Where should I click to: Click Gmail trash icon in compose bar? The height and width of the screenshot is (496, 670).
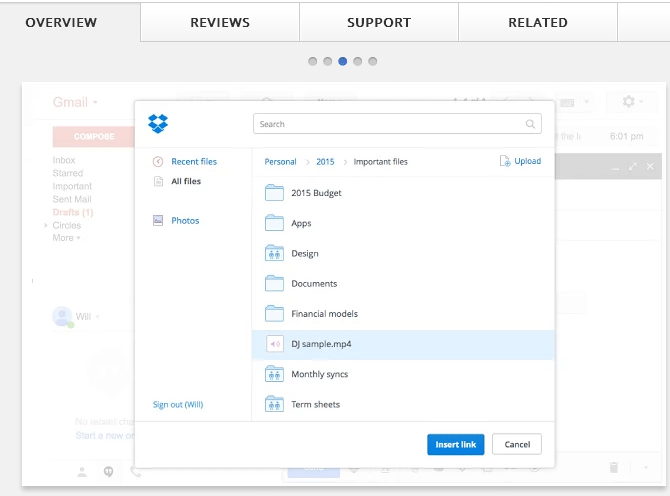tap(614, 467)
